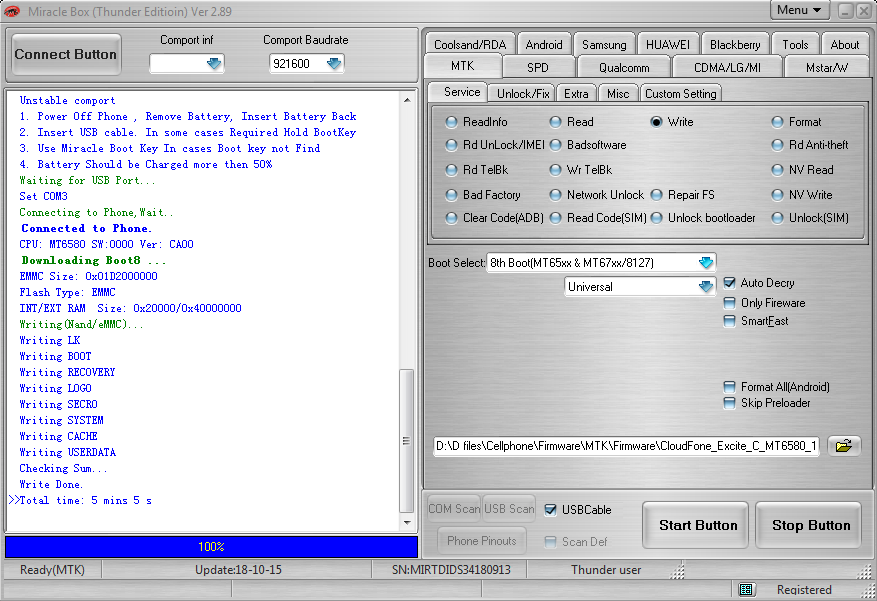Select the Wr TelBk radio option
877x601 pixels.
point(555,170)
